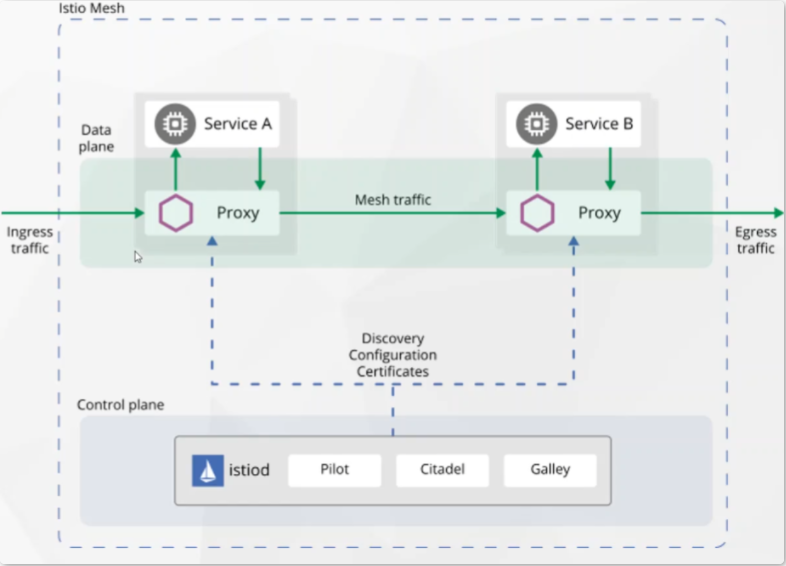Click the Istio Mesh title

tap(92, 8)
